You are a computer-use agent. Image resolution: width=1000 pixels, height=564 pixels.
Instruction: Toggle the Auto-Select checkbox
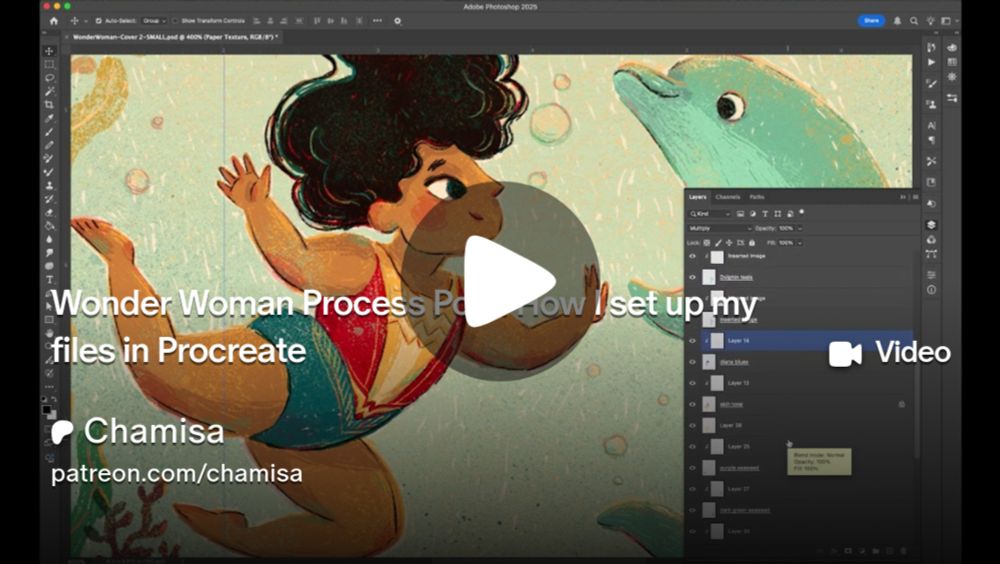[x=98, y=21]
